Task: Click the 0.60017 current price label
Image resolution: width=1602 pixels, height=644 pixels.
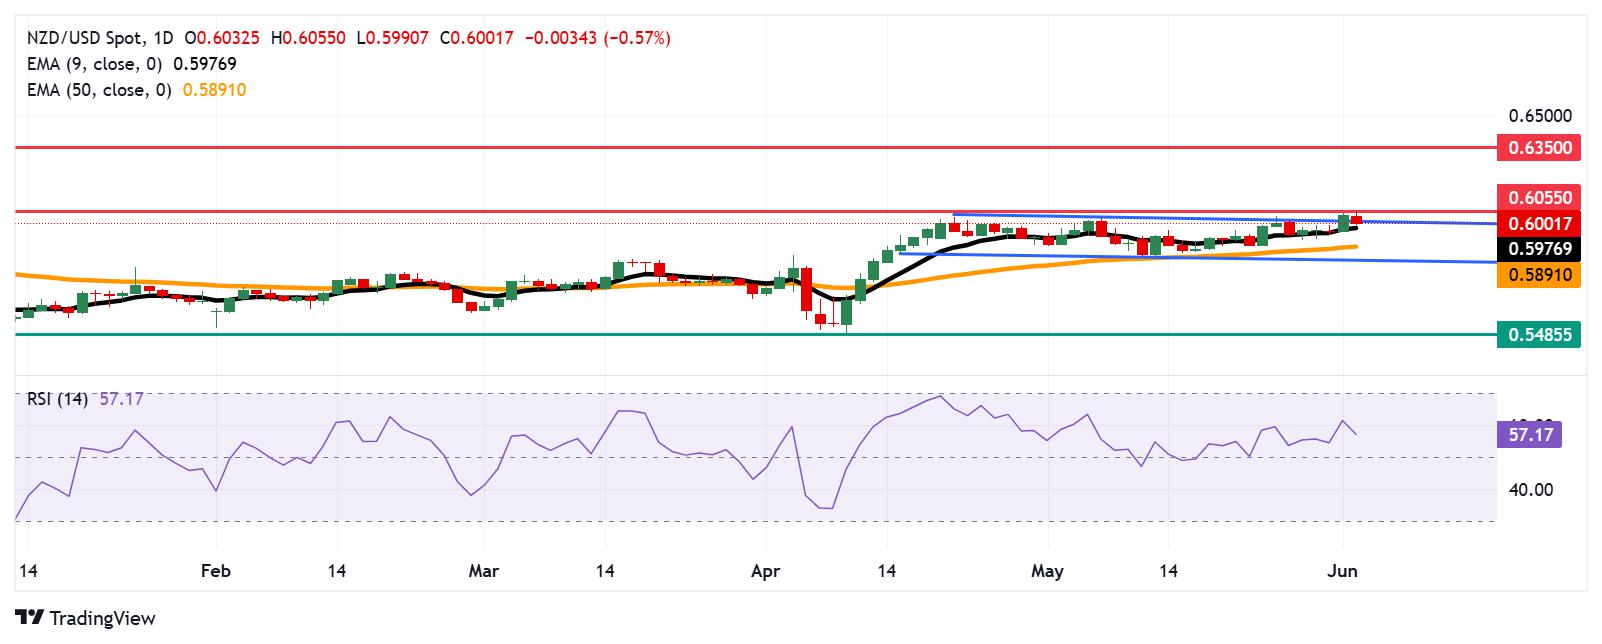Action: tap(1539, 224)
